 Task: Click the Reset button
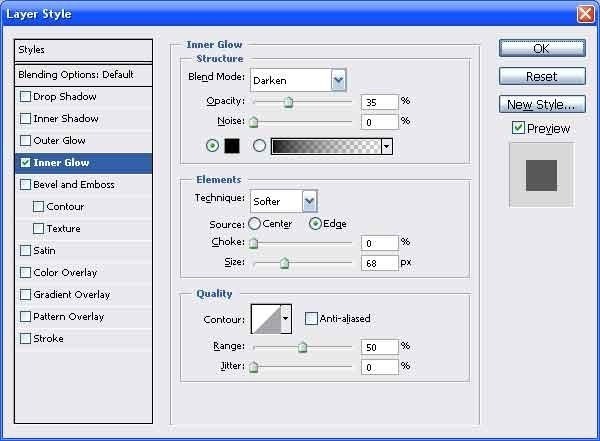[x=542, y=76]
